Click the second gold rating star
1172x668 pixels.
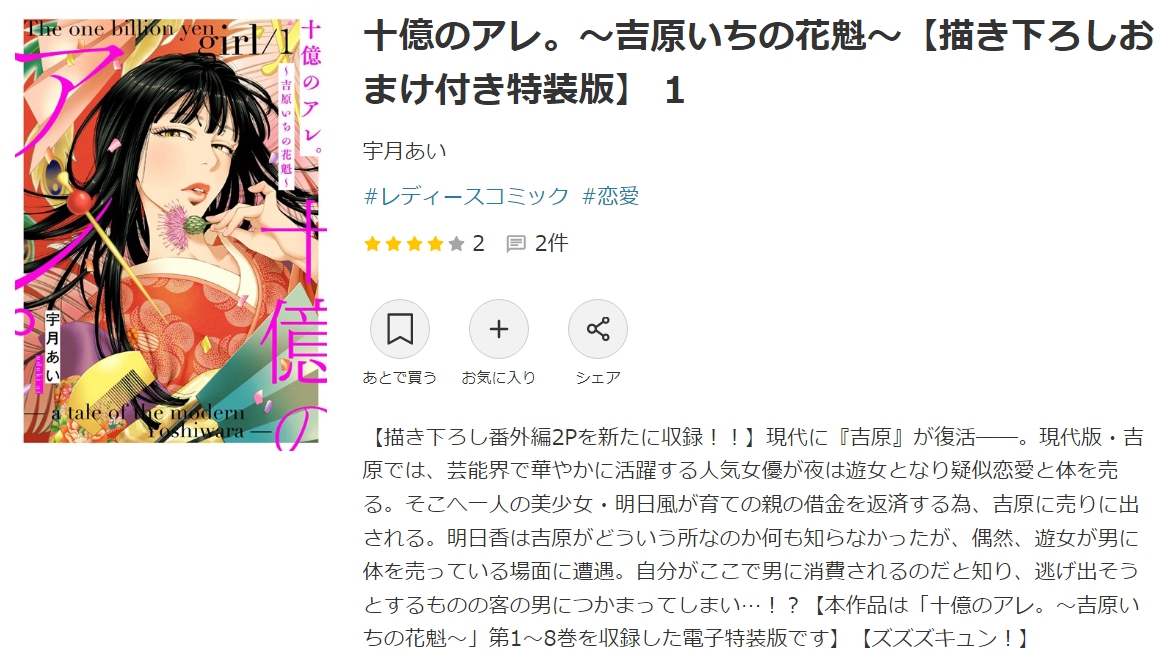tap(393, 244)
